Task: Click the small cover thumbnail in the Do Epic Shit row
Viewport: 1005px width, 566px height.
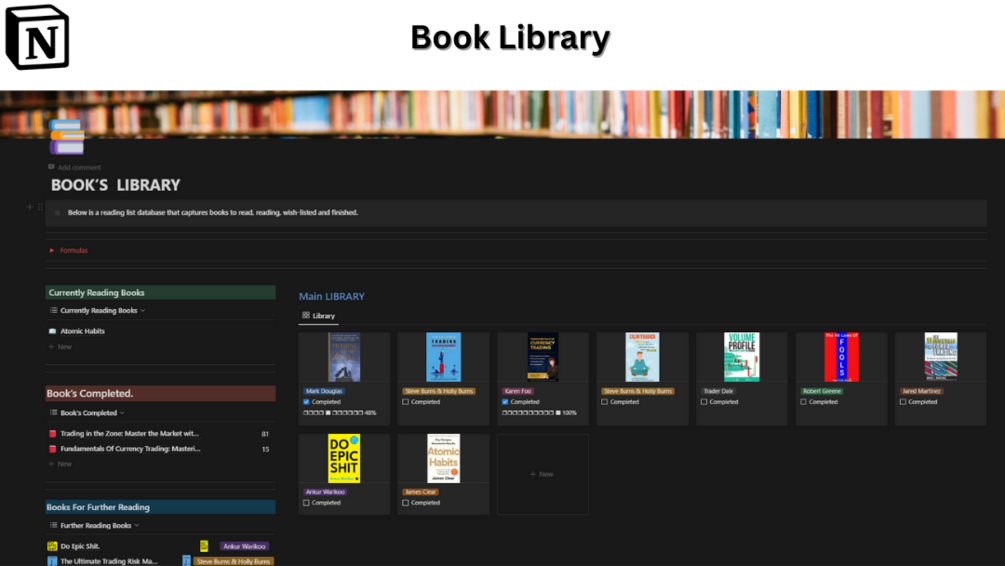Action: coord(204,546)
